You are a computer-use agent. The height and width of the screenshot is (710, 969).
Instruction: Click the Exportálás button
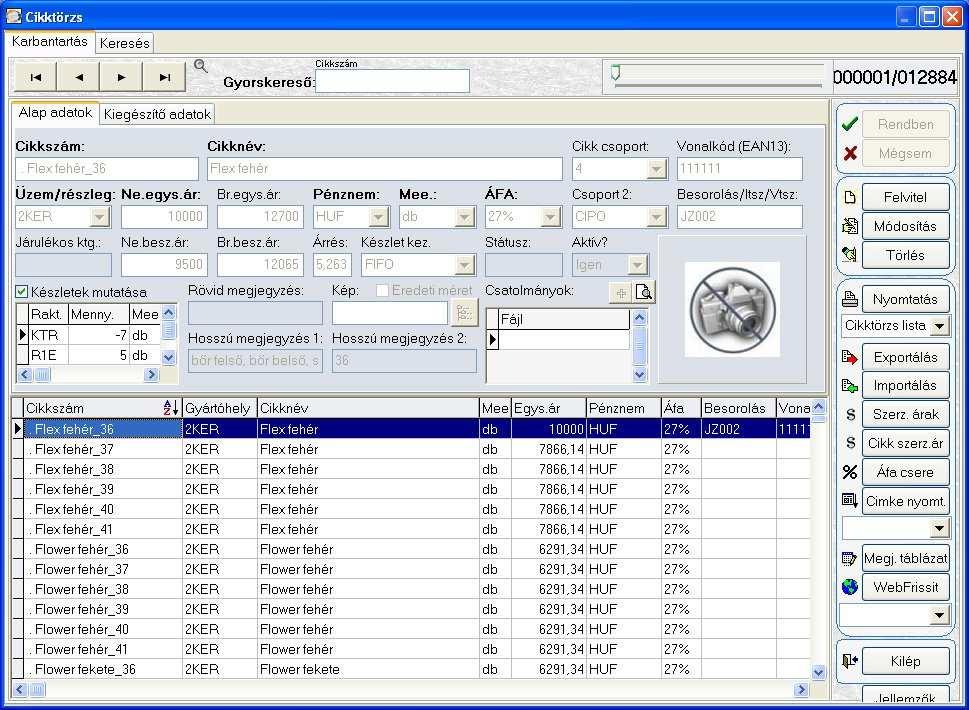click(x=905, y=357)
